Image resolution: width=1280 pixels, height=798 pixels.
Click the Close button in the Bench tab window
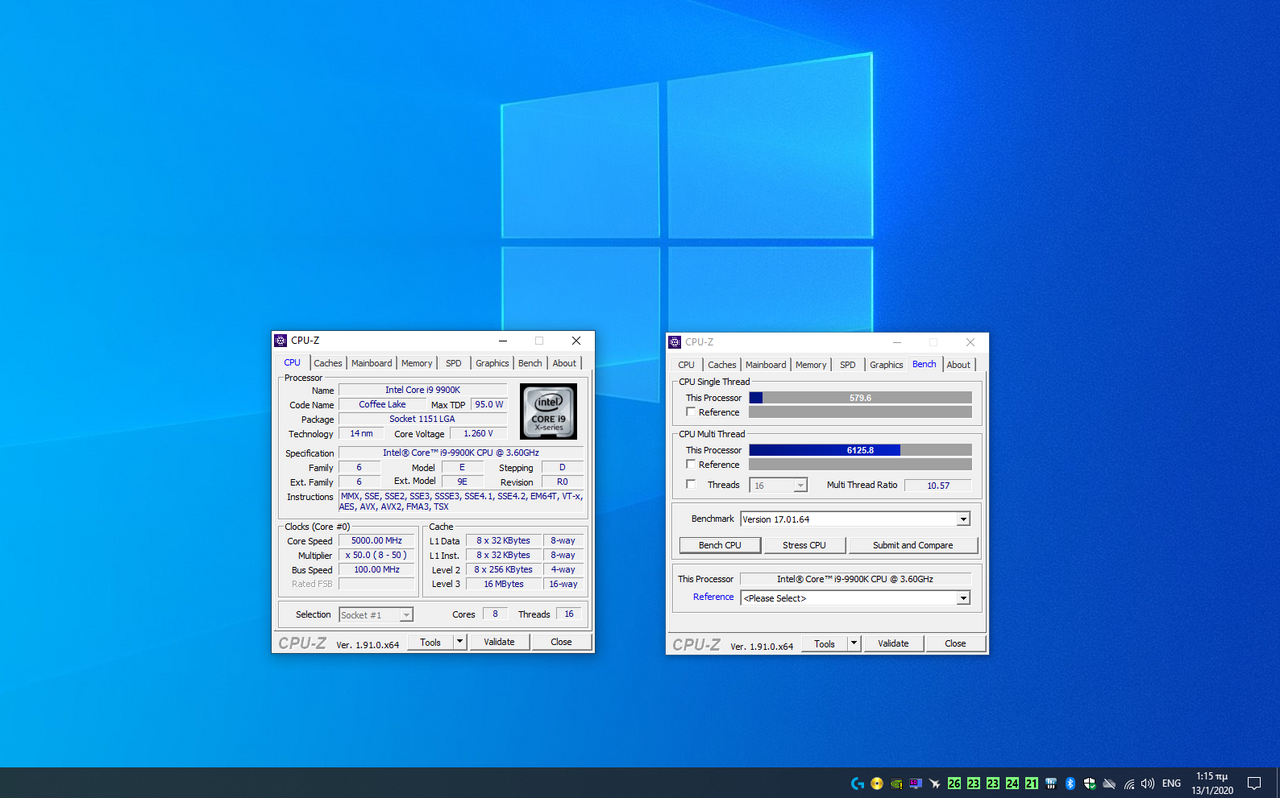tap(955, 644)
